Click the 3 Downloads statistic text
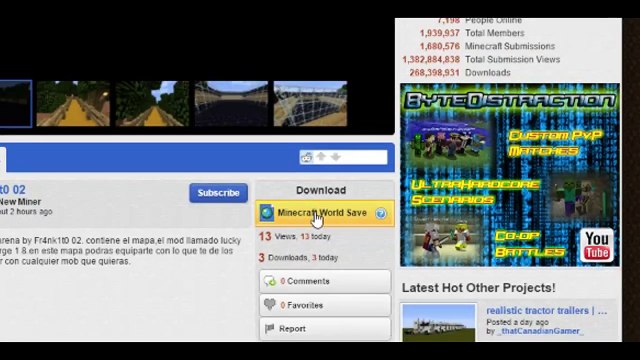Viewport: 640px width, 360px height. [298, 258]
